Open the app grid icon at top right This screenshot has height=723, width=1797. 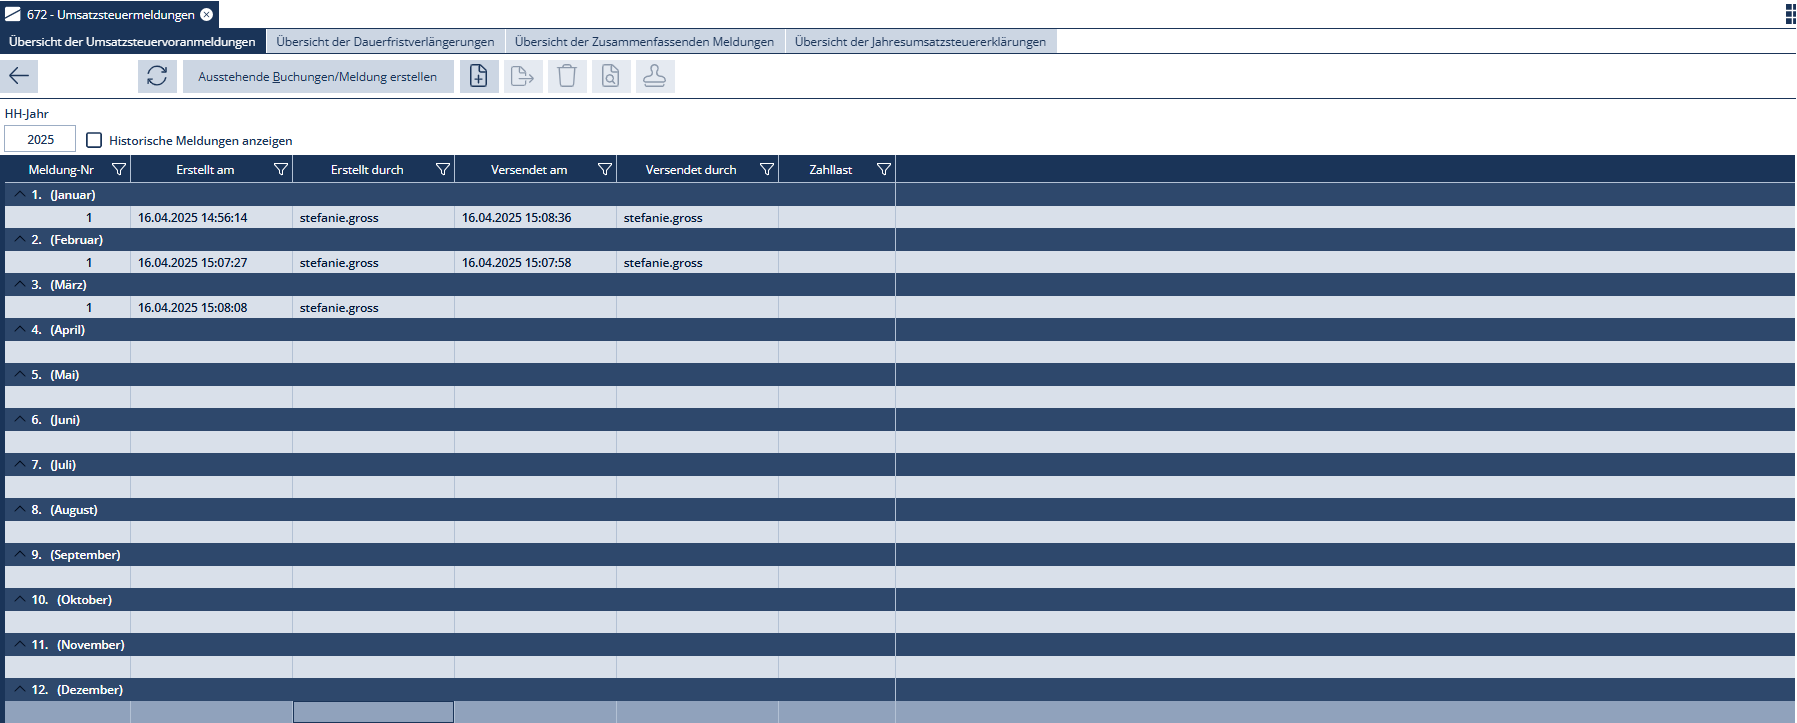(1790, 14)
